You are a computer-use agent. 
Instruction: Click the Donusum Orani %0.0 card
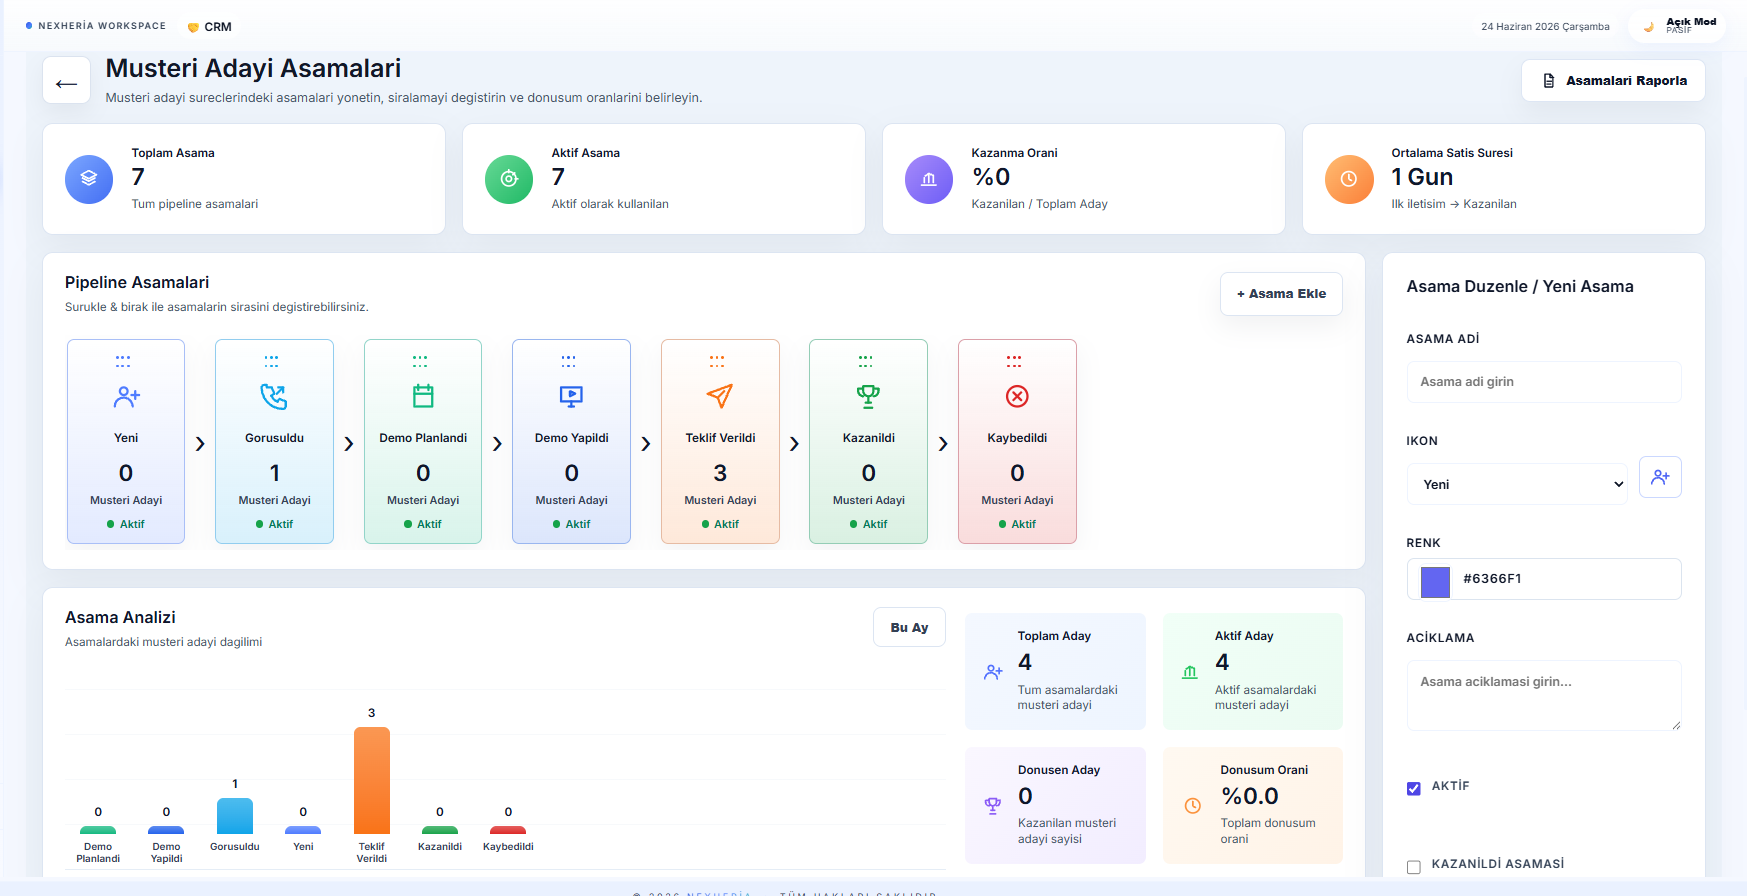tap(1252, 805)
